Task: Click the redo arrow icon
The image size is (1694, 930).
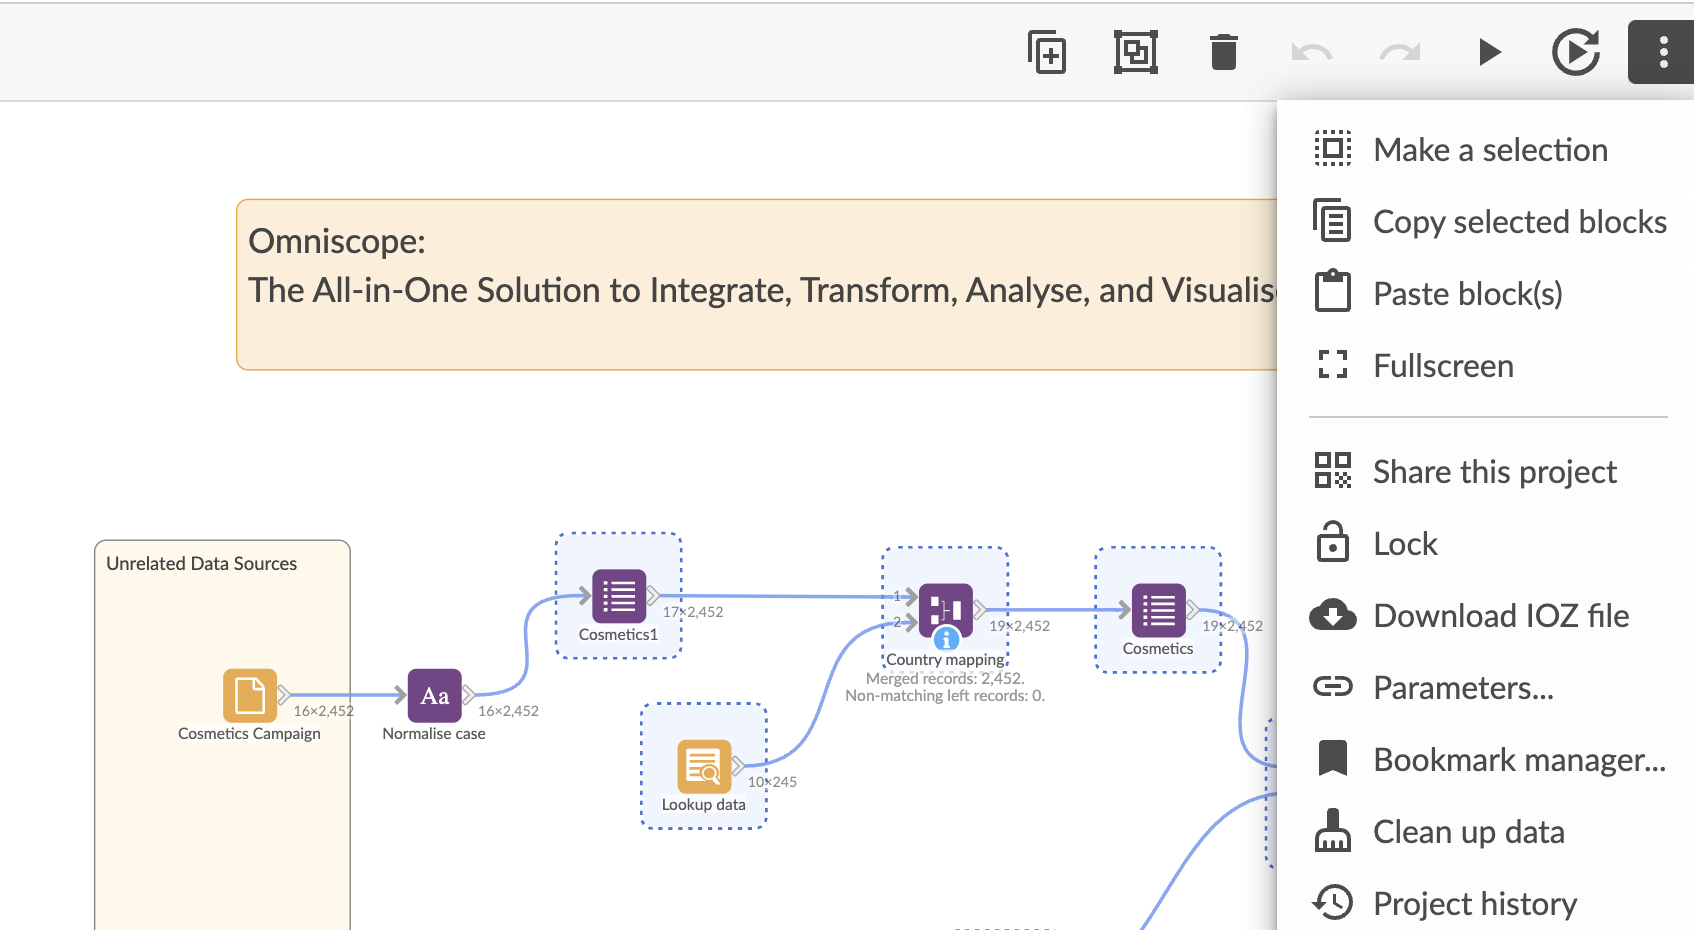Action: tap(1400, 52)
